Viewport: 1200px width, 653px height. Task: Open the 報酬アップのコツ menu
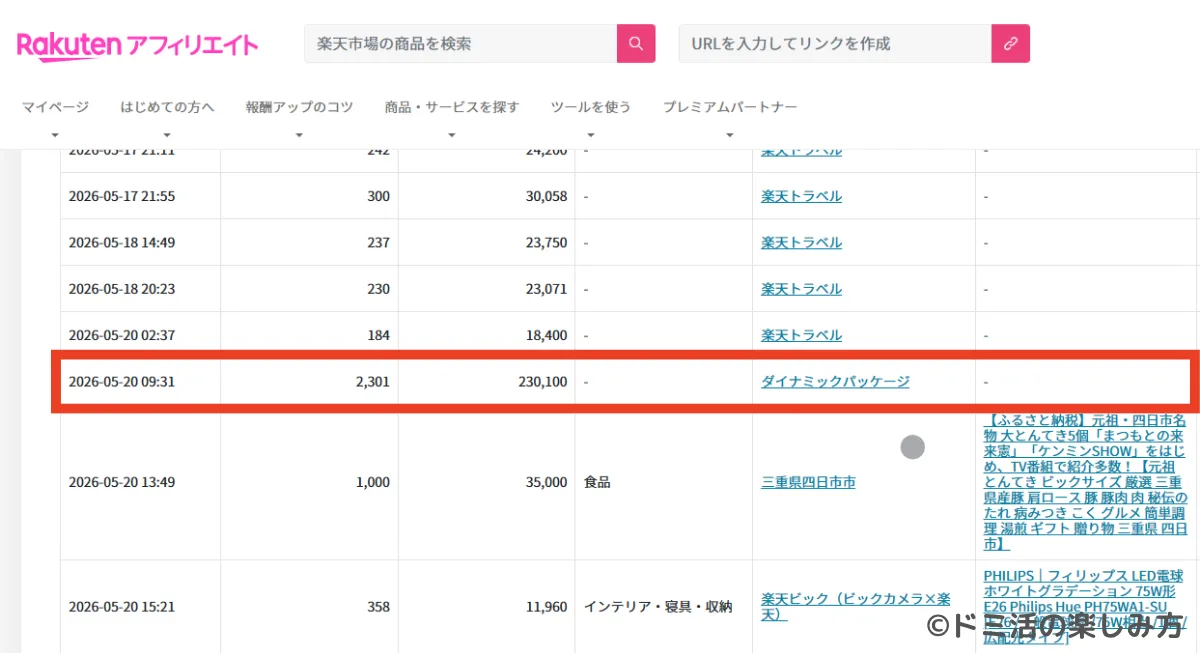pyautogui.click(x=299, y=107)
